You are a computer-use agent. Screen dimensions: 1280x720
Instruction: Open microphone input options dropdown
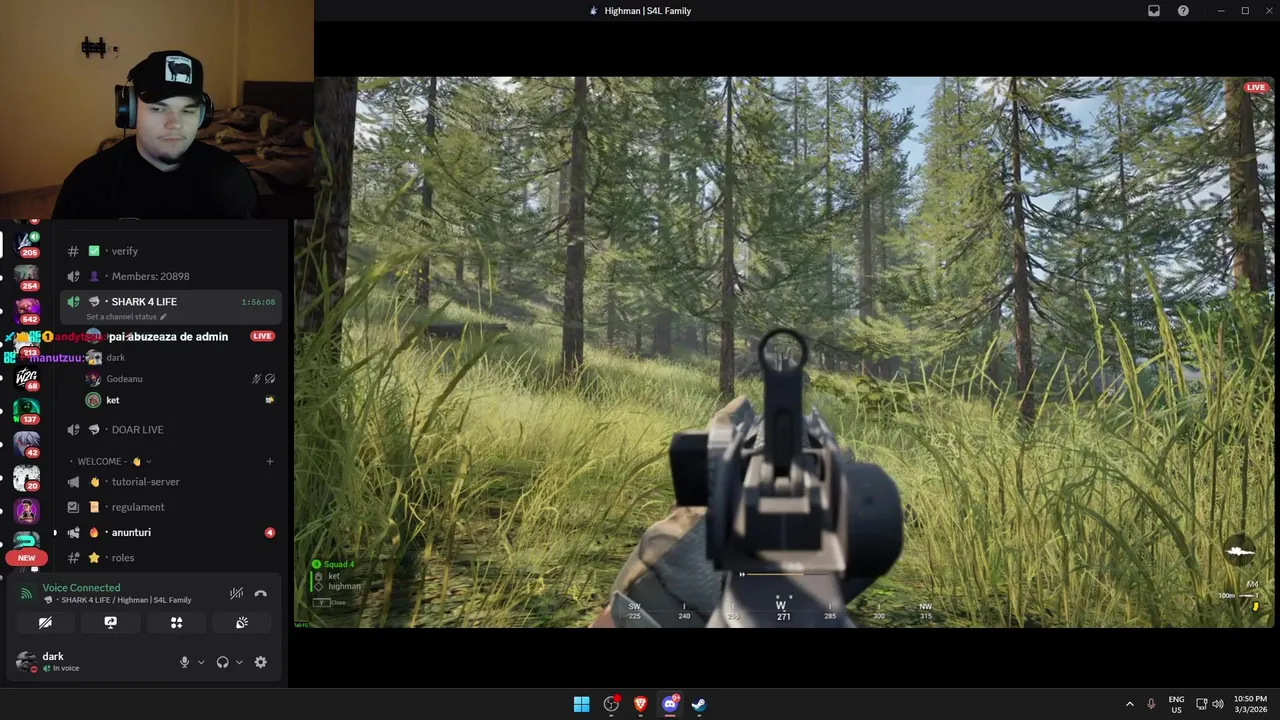[201, 662]
